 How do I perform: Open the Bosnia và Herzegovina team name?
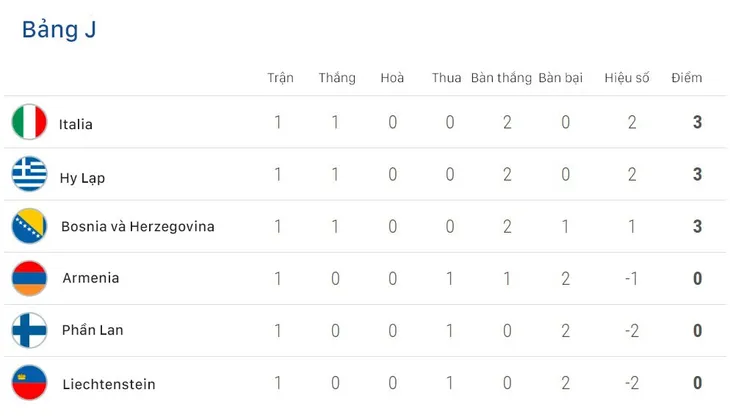(x=138, y=227)
